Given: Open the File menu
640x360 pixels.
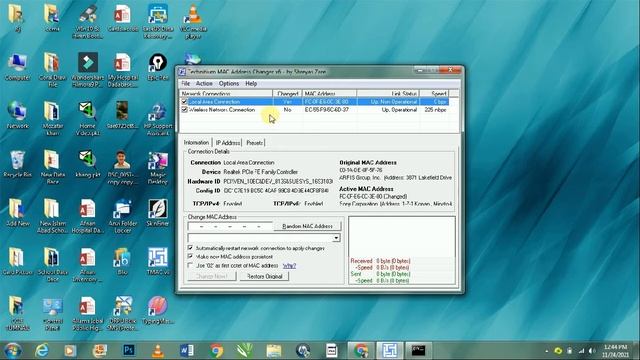Looking at the screenshot, I should tap(186, 83).
